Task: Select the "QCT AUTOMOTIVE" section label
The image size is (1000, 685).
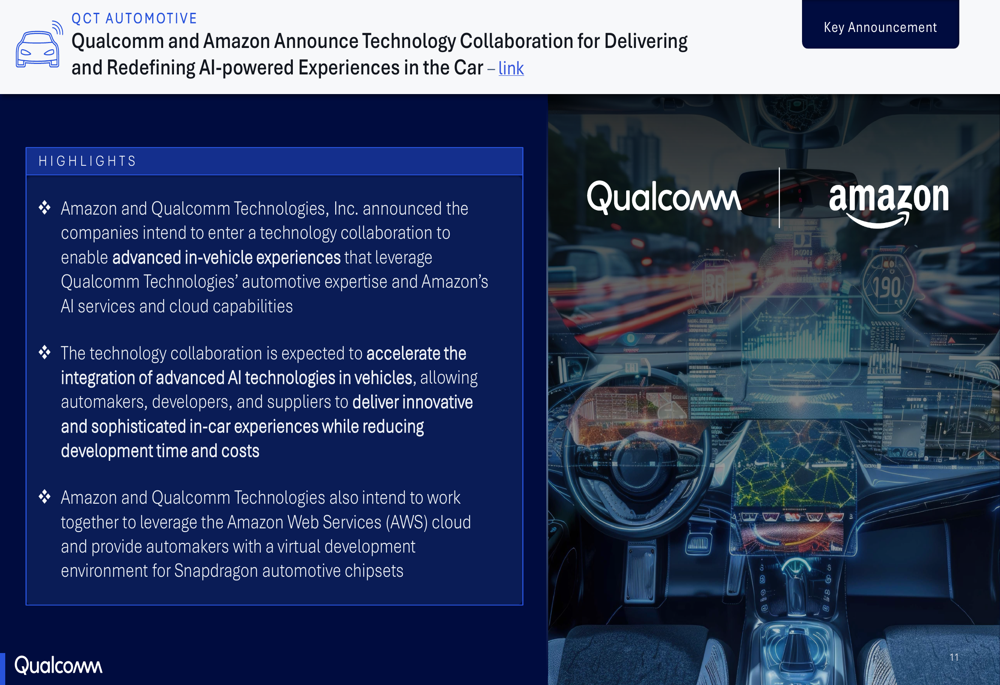Action: click(x=134, y=18)
